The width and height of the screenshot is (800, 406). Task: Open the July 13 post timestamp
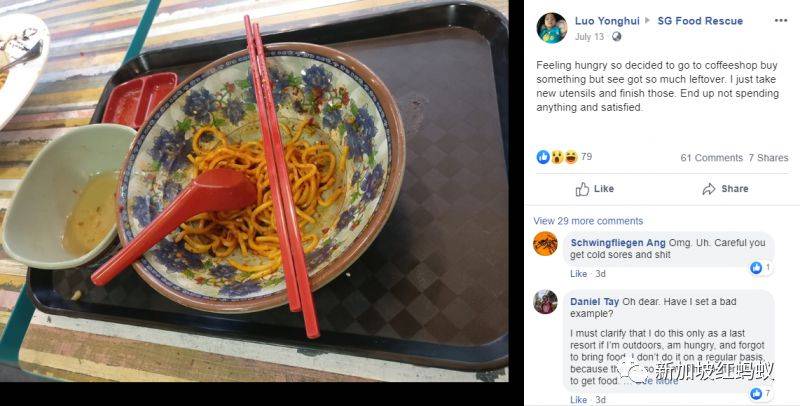pyautogui.click(x=589, y=37)
